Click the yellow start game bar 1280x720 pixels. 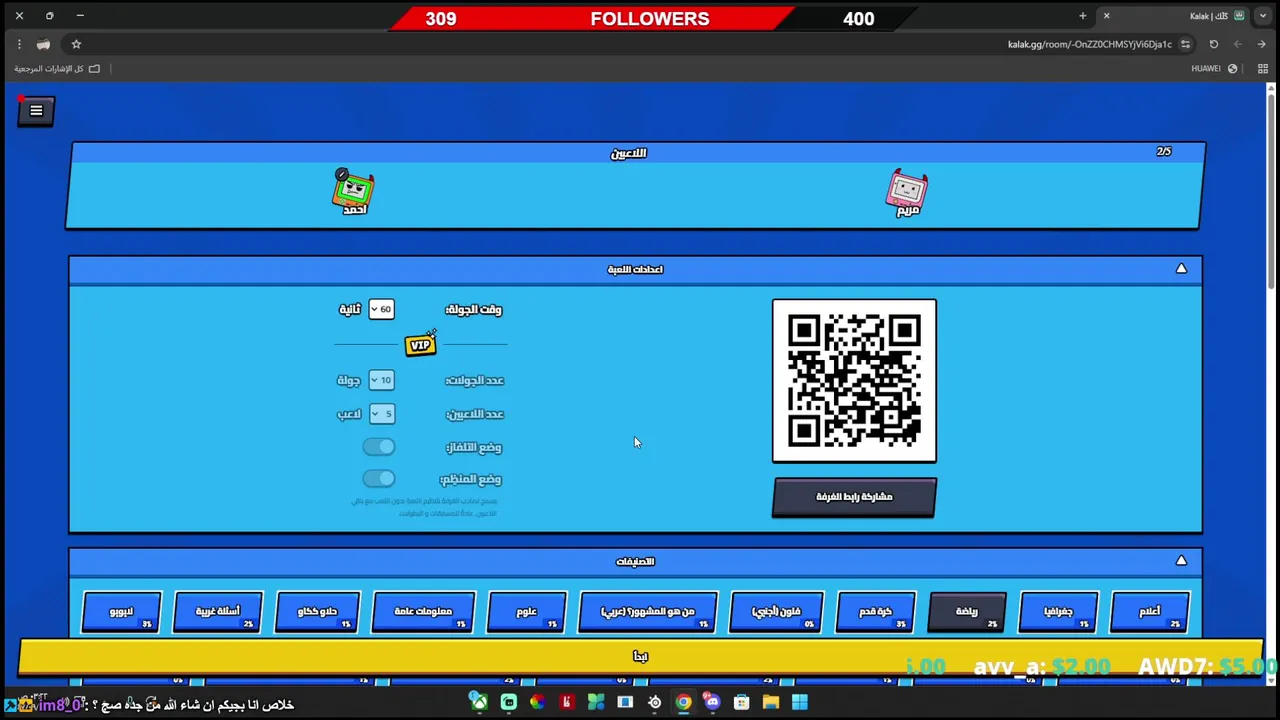tap(640, 656)
